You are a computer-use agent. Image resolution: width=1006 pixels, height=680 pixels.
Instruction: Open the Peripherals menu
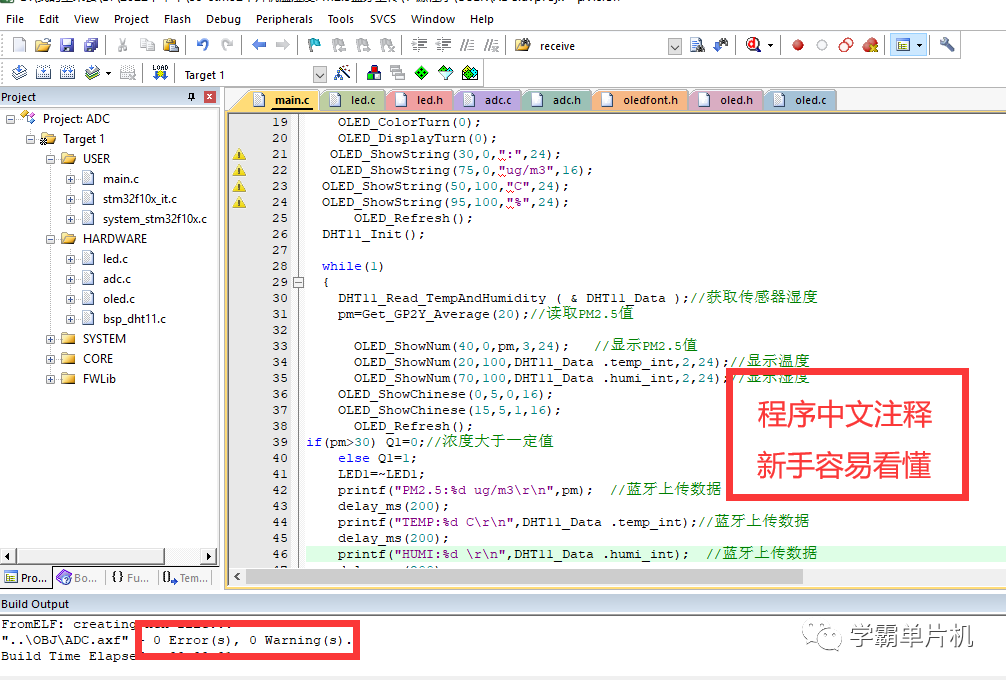click(284, 18)
